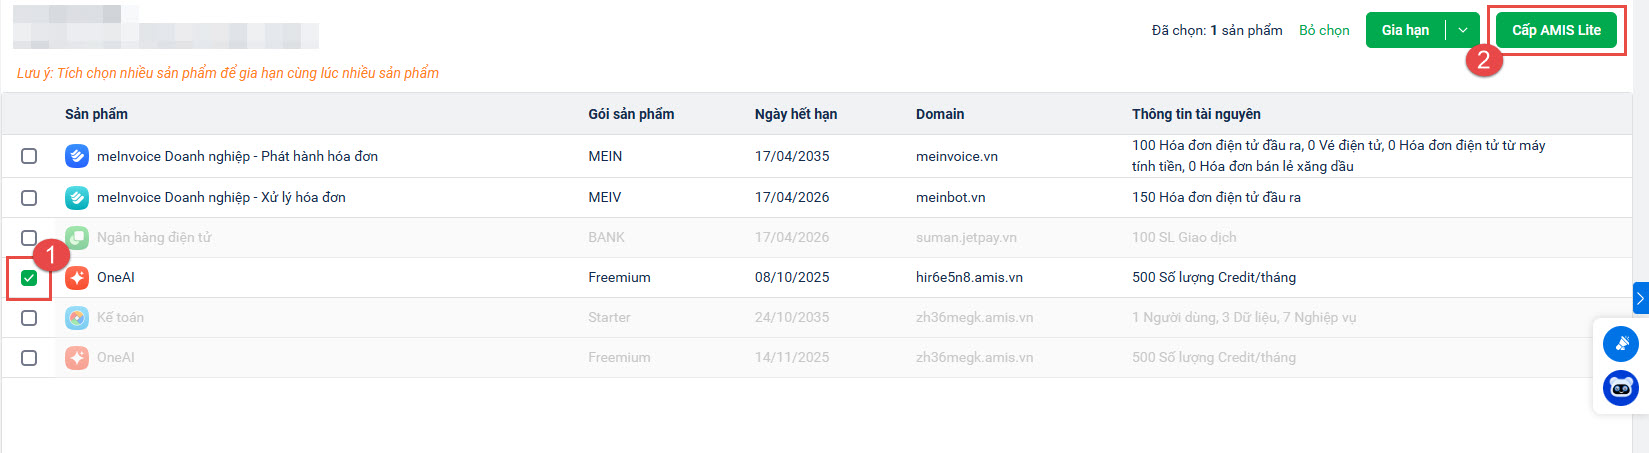Click the meInvoice Xử lý hóa đơn product icon

point(77,197)
